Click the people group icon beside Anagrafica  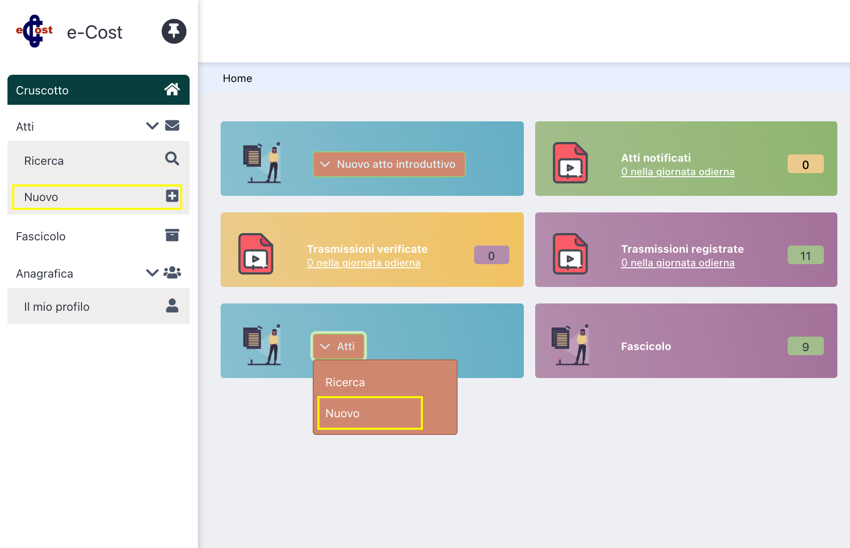[173, 273]
